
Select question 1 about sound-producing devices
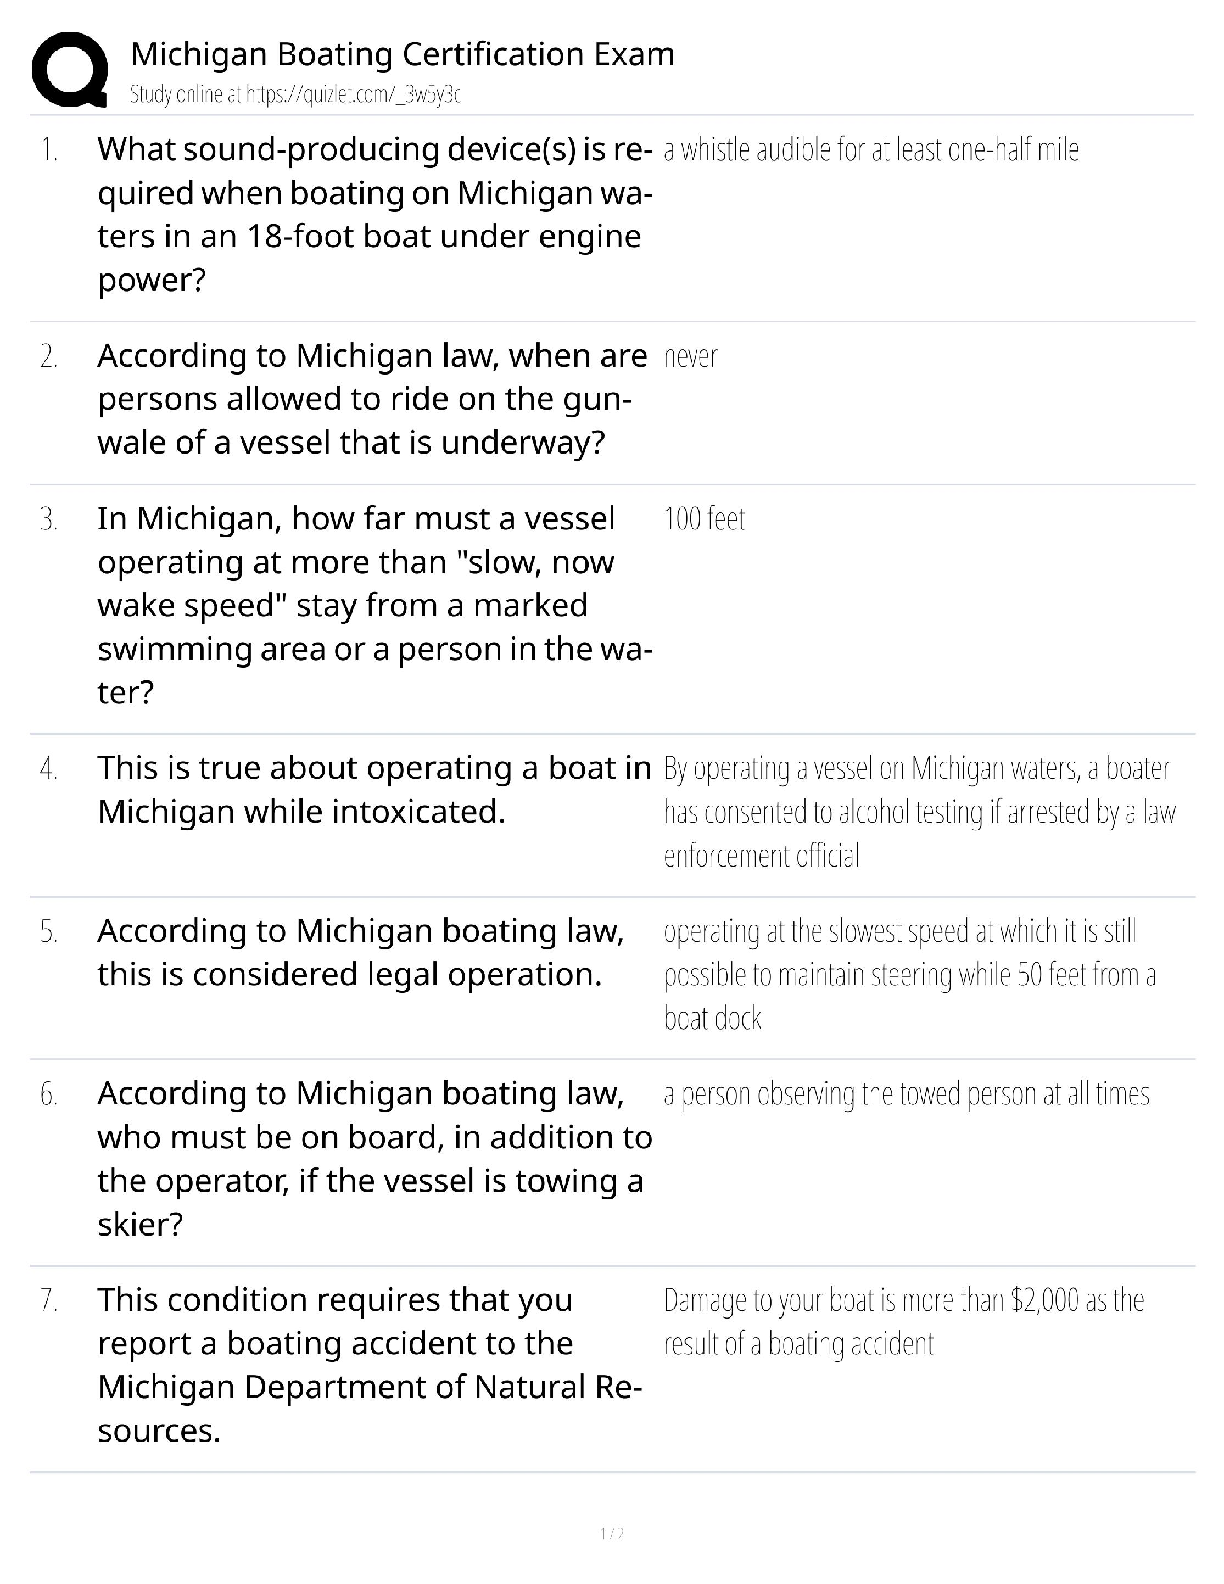[374, 214]
